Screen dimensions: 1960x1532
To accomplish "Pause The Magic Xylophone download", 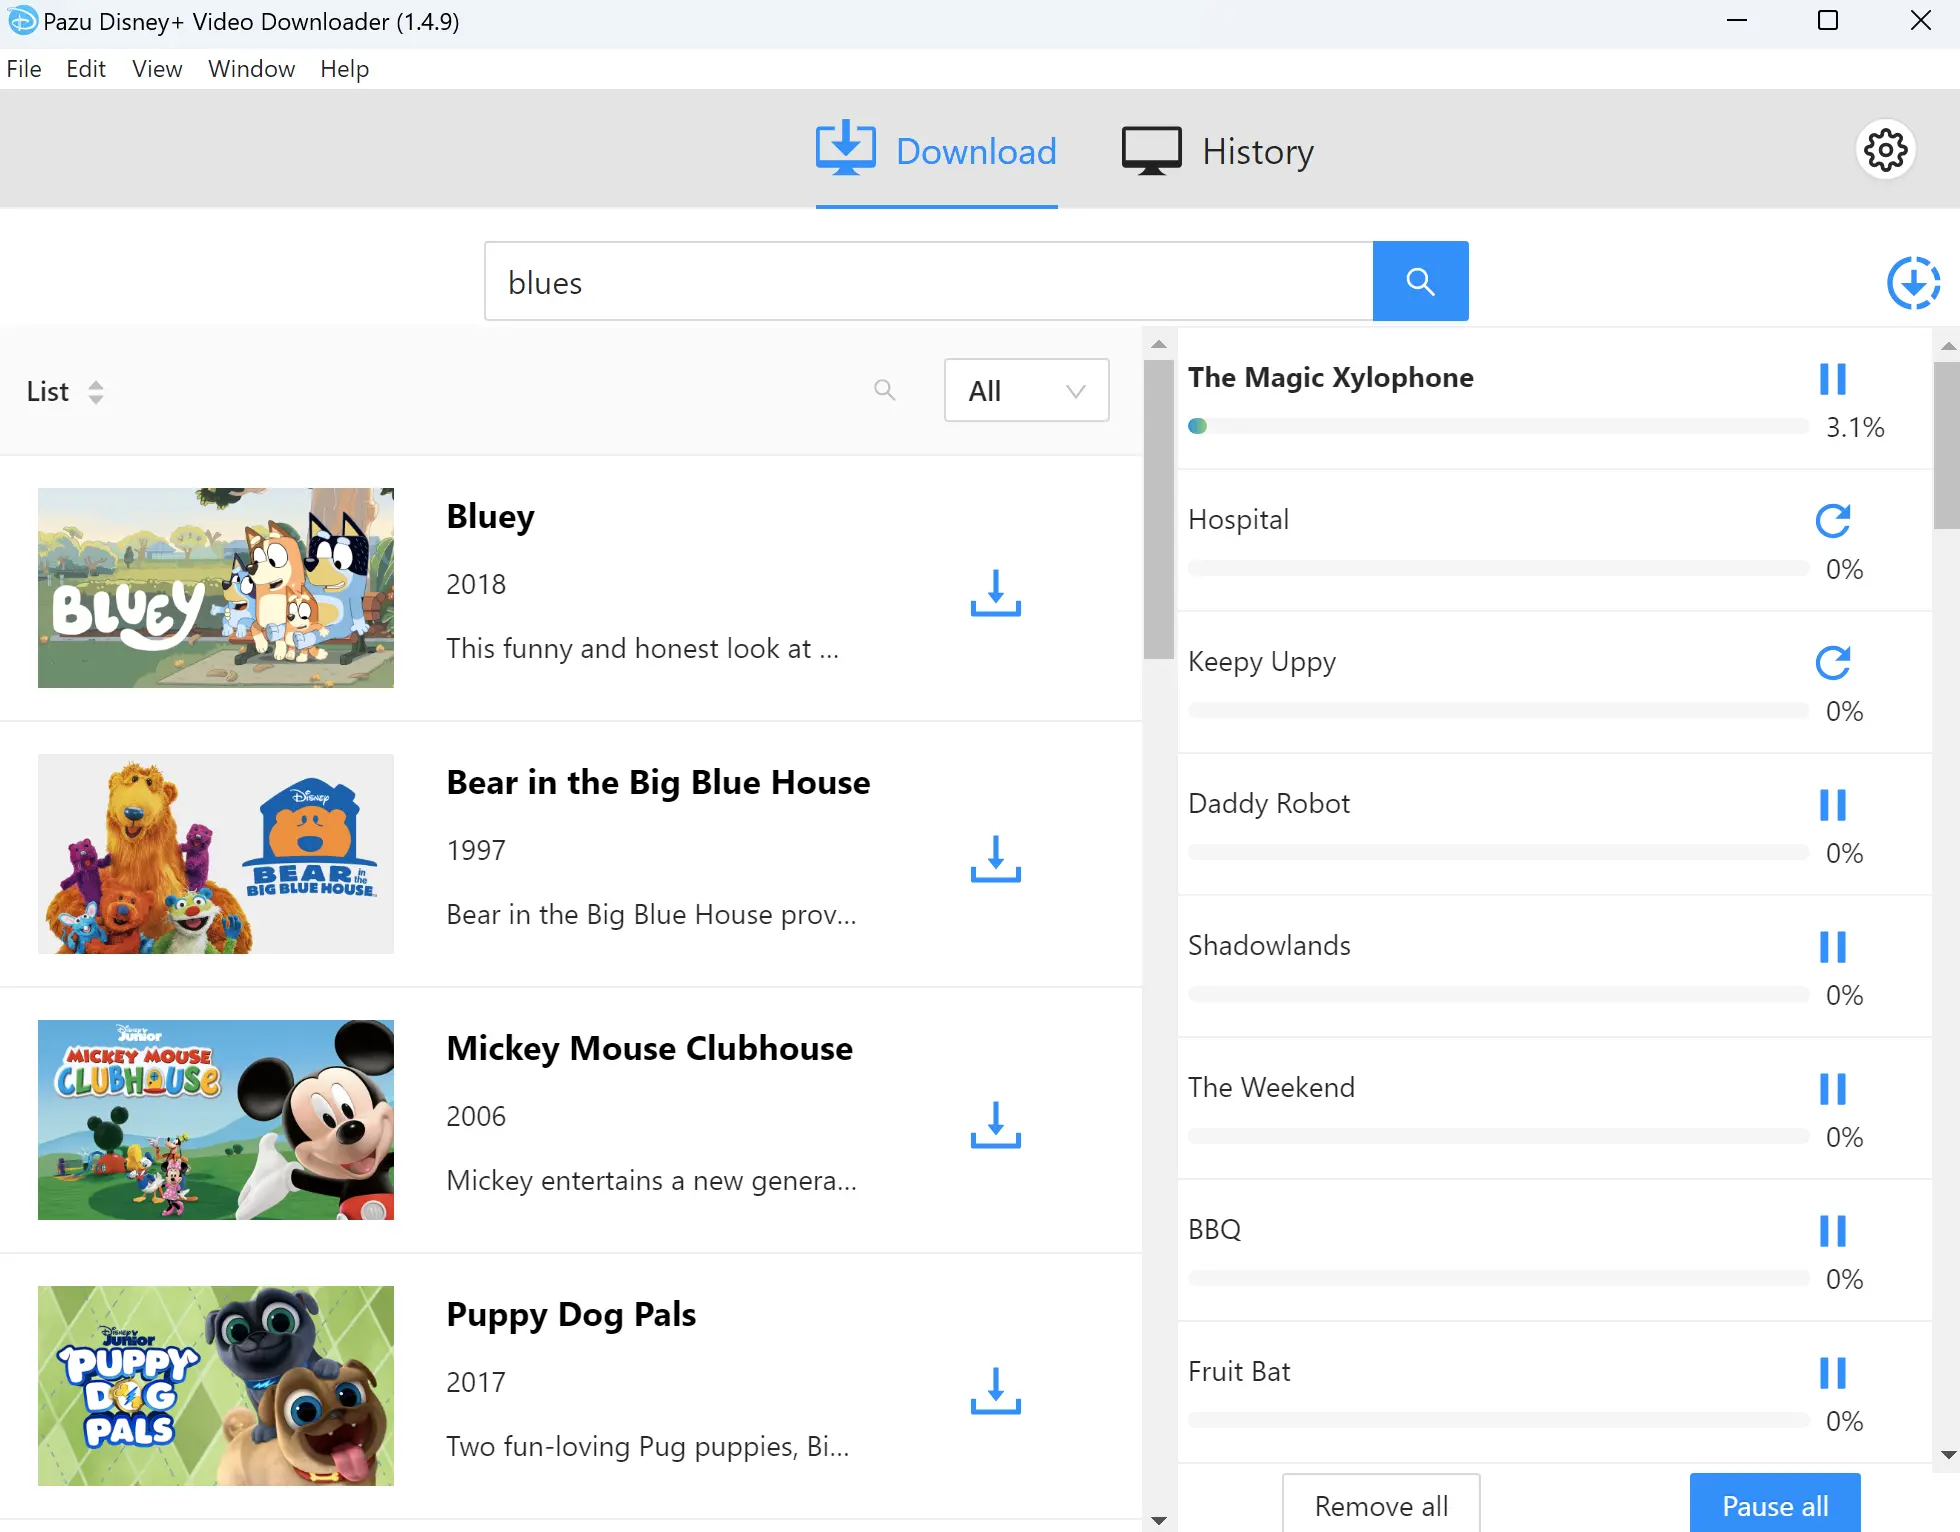I will coord(1832,379).
